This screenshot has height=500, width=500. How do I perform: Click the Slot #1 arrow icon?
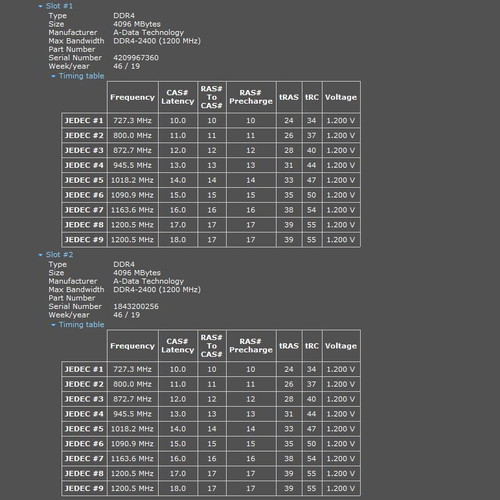pyautogui.click(x=40, y=6)
